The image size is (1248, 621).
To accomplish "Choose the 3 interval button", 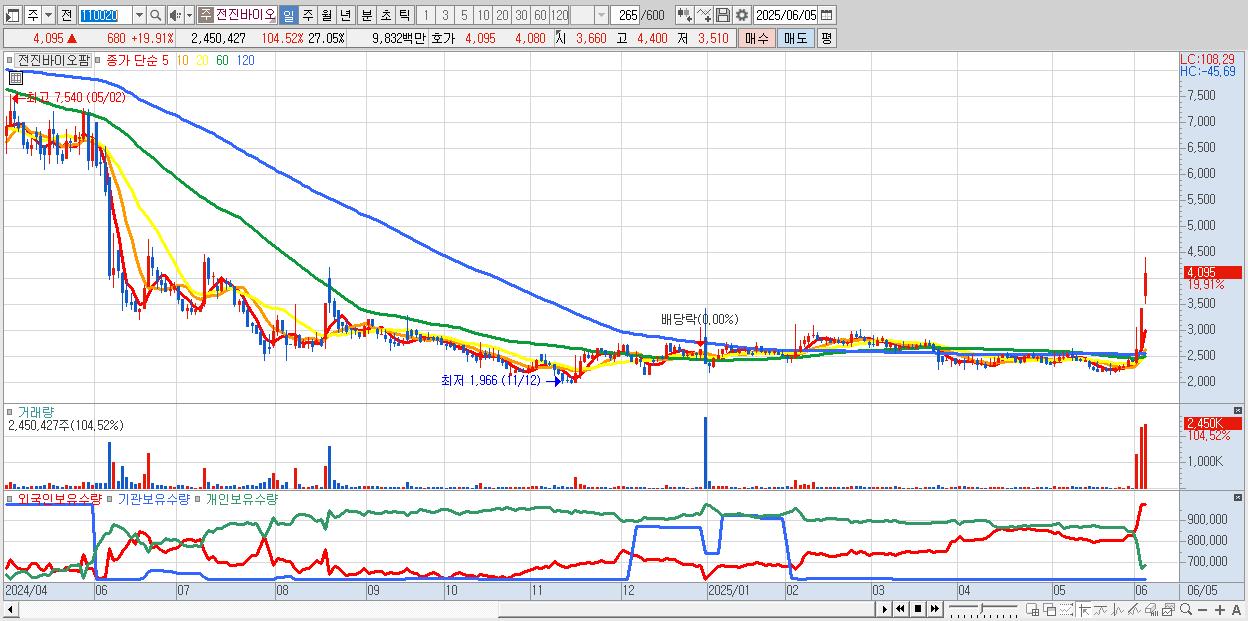I will pos(445,15).
